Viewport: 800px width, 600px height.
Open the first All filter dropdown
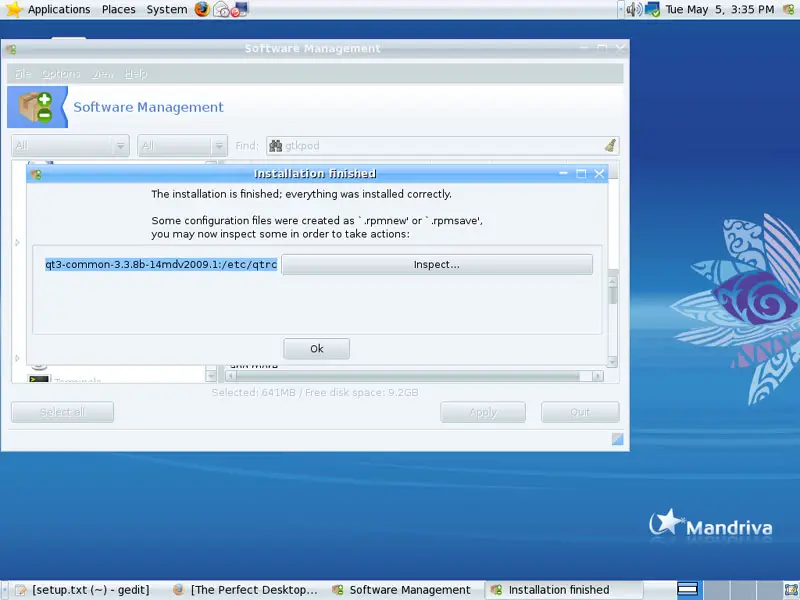coord(70,146)
